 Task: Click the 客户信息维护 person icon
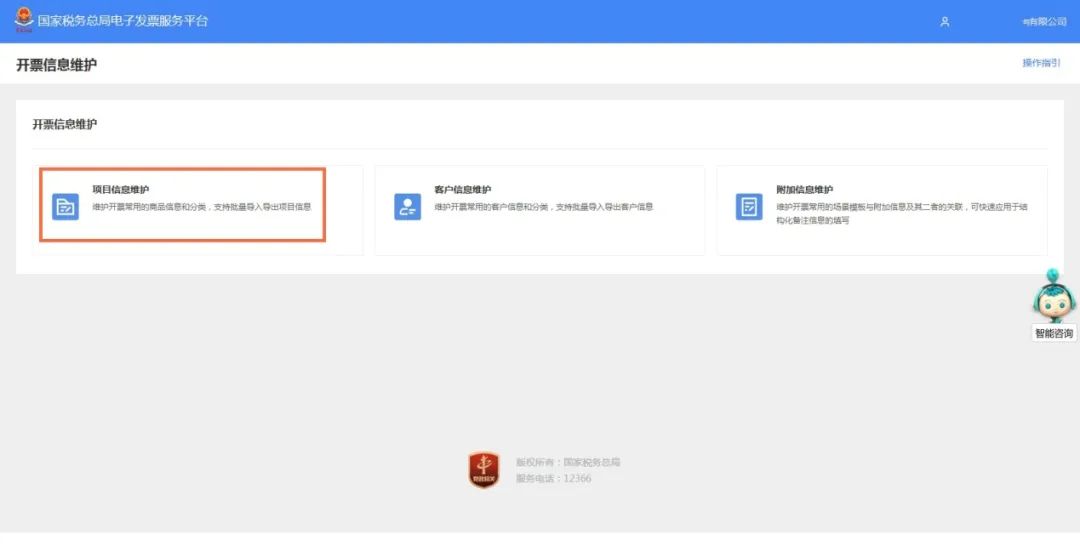pos(407,207)
